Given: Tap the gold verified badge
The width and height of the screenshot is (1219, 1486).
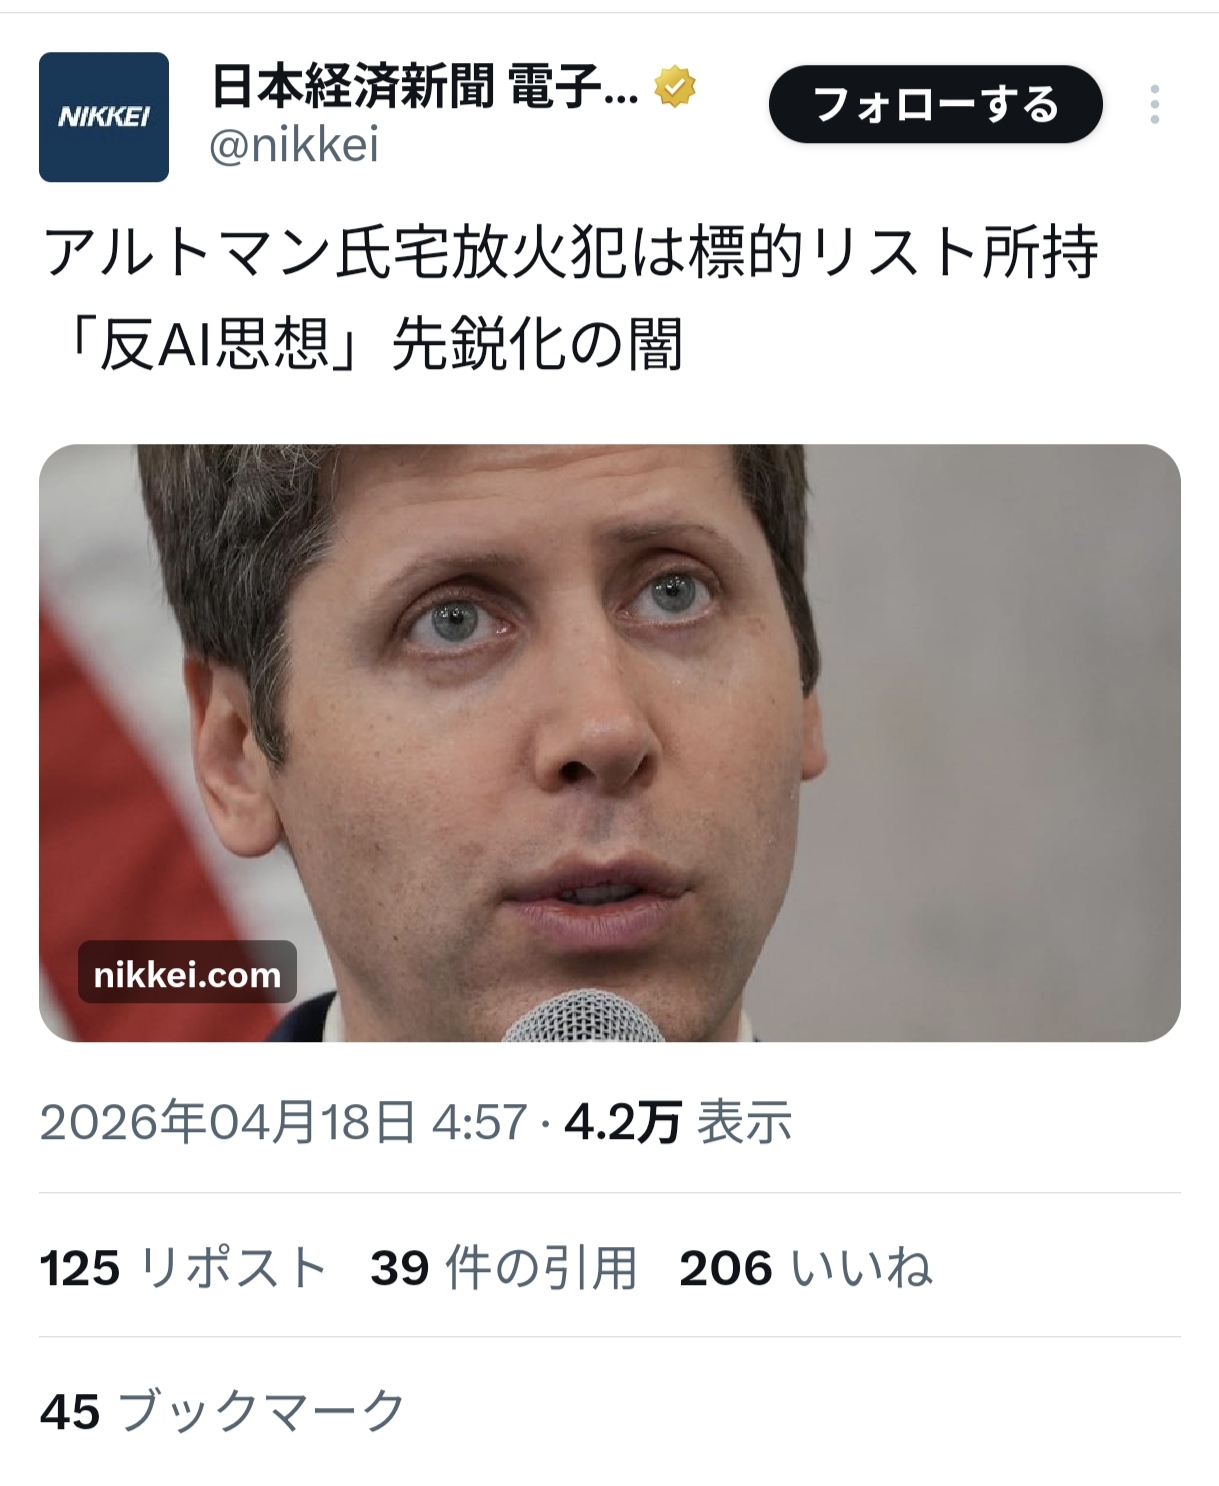Looking at the screenshot, I should pyautogui.click(x=675, y=87).
